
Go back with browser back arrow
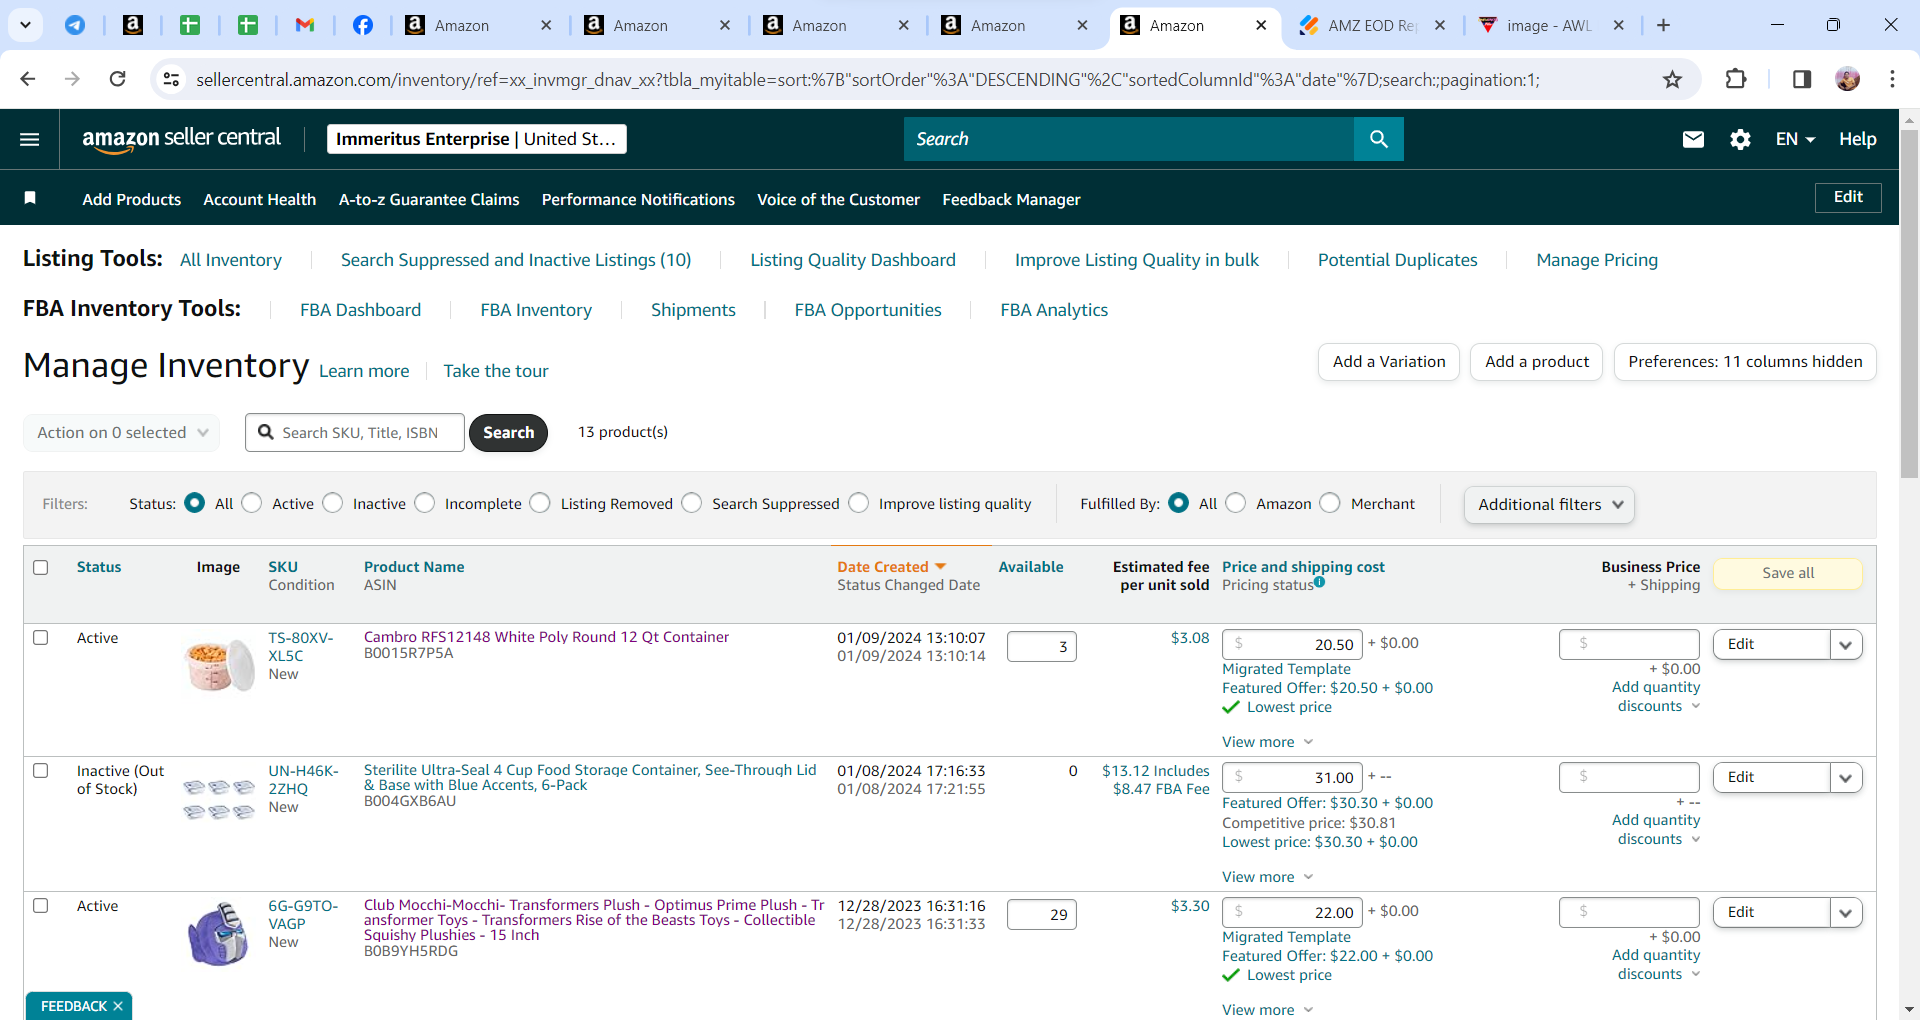[28, 79]
